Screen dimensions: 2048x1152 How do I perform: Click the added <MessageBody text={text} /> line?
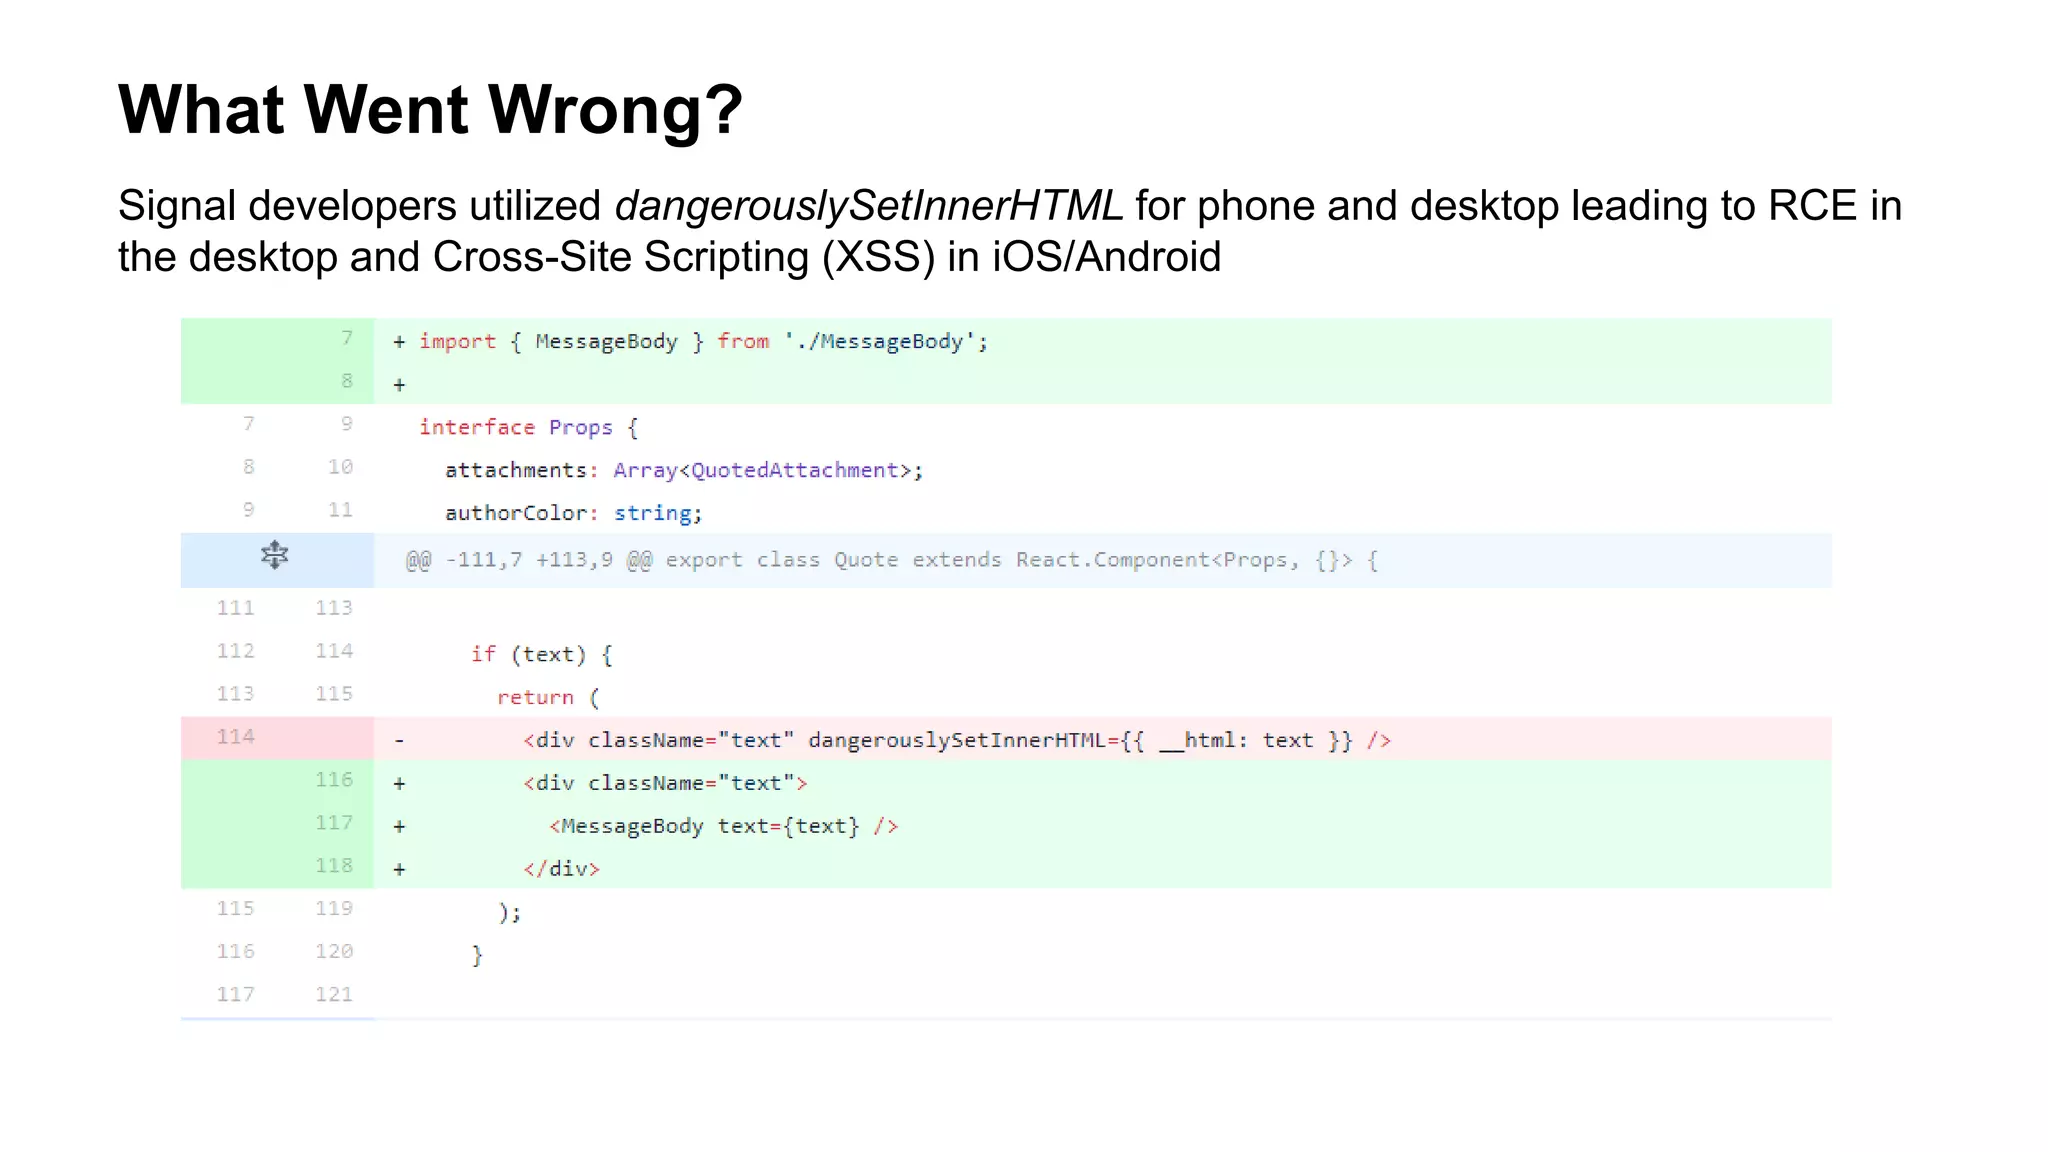tap(1006, 826)
